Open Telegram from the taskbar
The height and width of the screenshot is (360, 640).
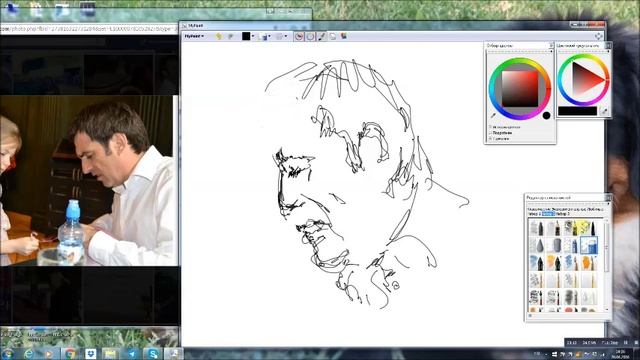(x=132, y=353)
